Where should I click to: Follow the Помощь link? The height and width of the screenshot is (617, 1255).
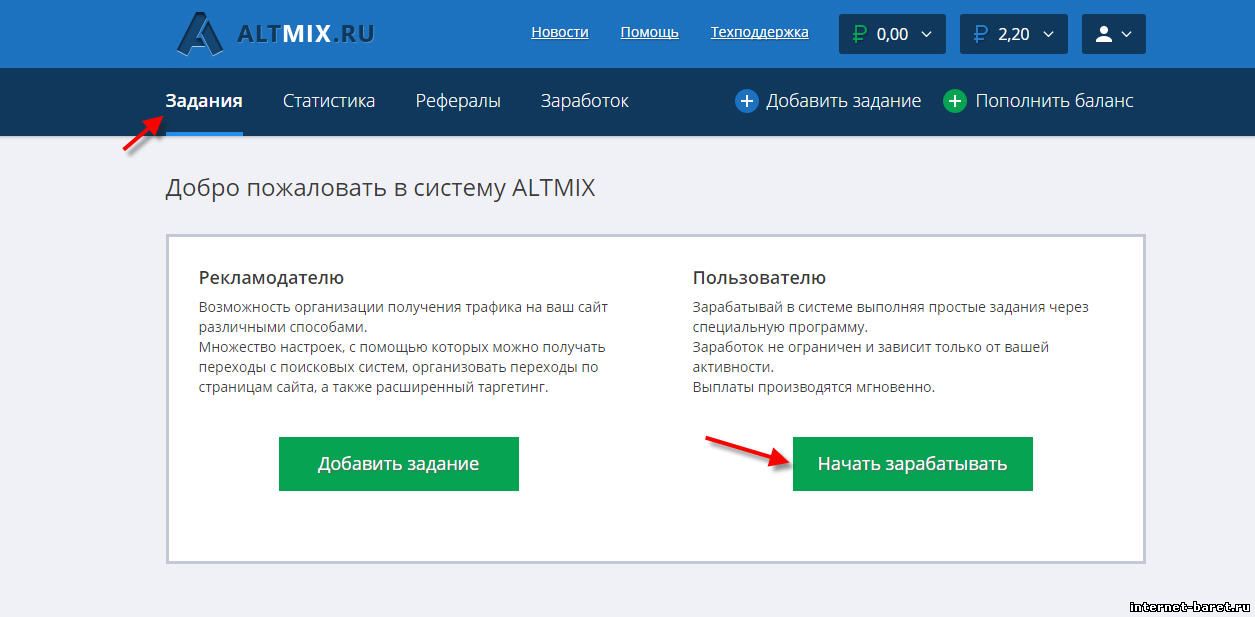tap(650, 32)
